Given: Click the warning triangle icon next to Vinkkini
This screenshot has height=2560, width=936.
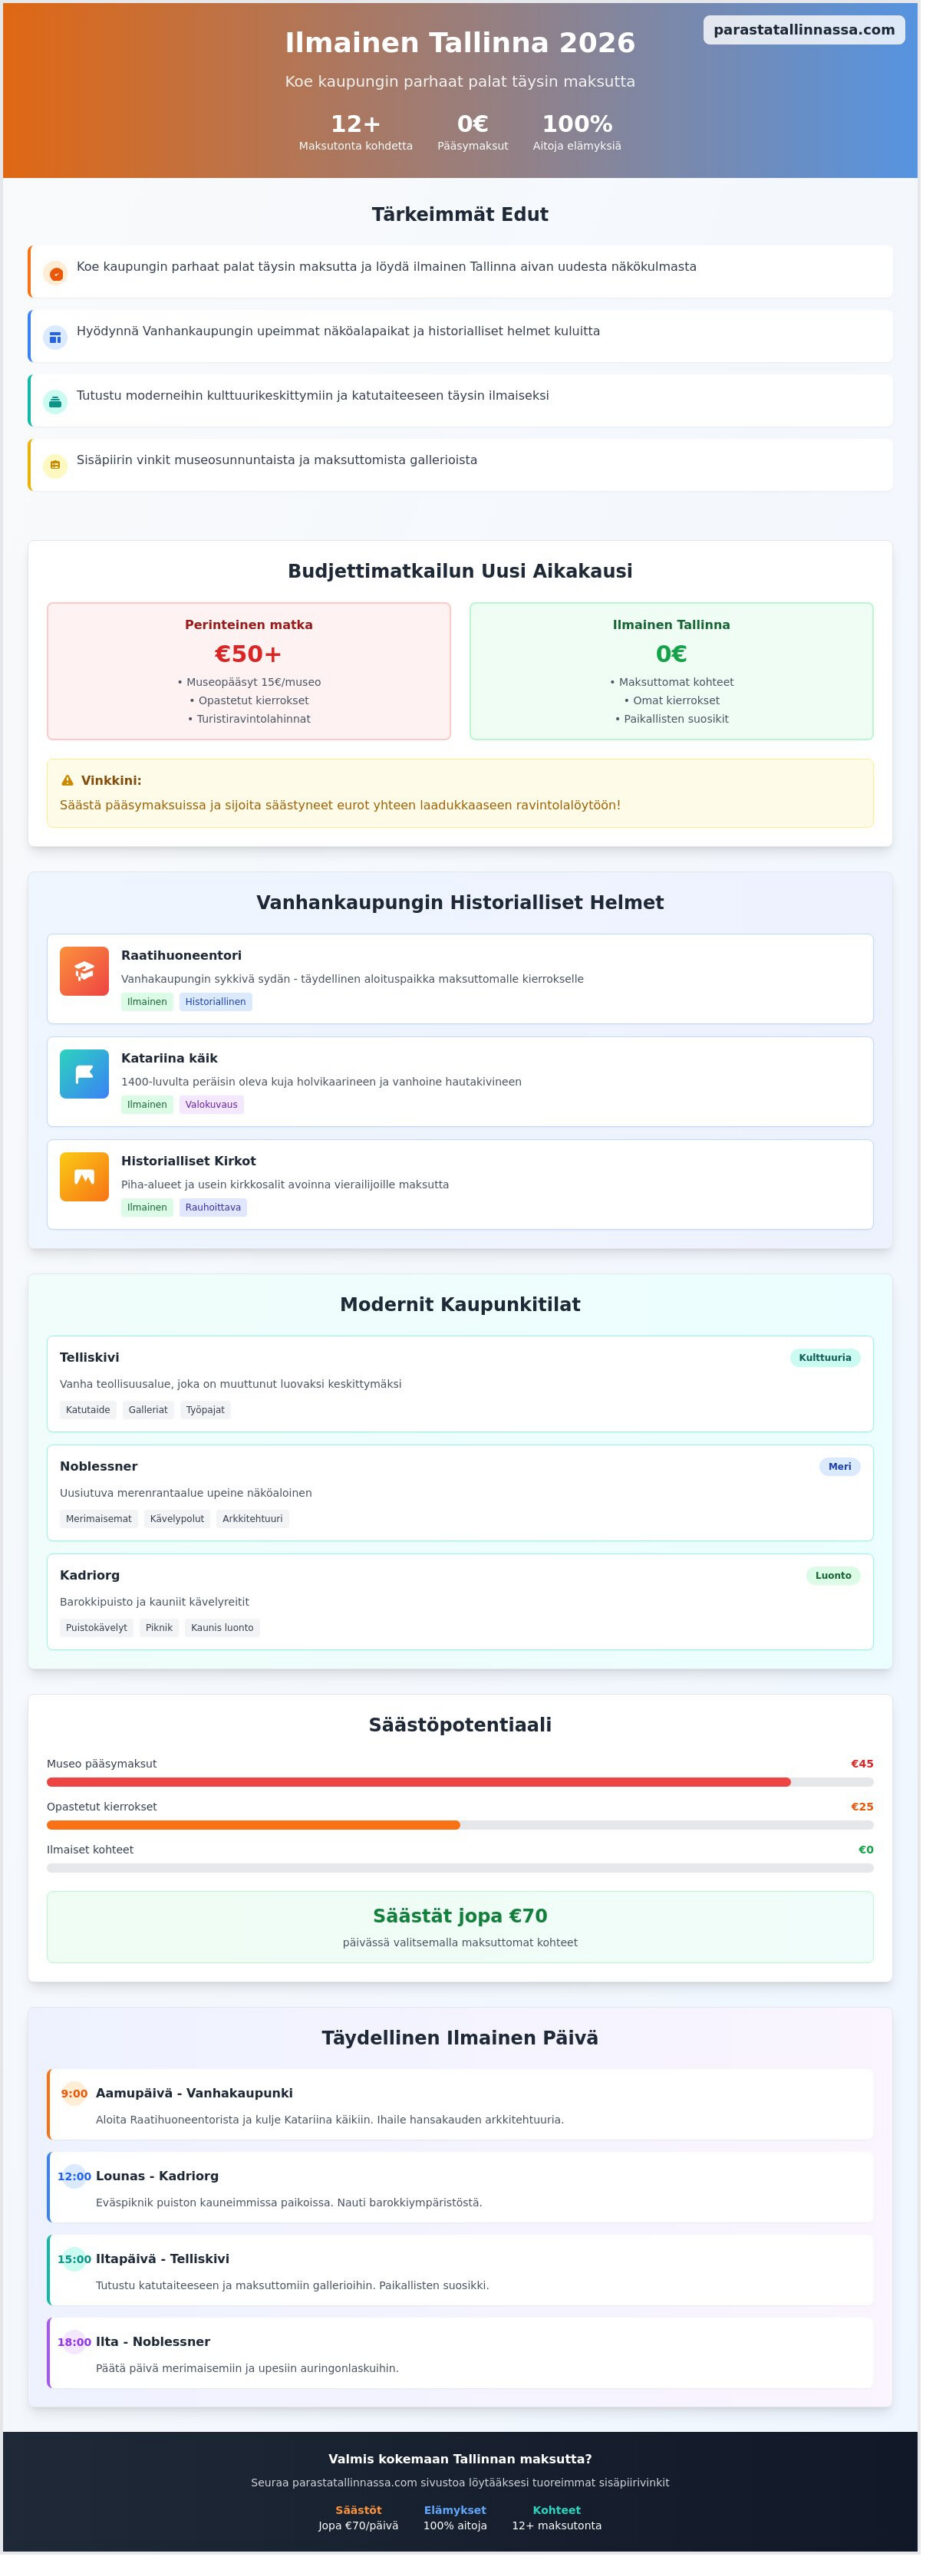Looking at the screenshot, I should click(67, 781).
